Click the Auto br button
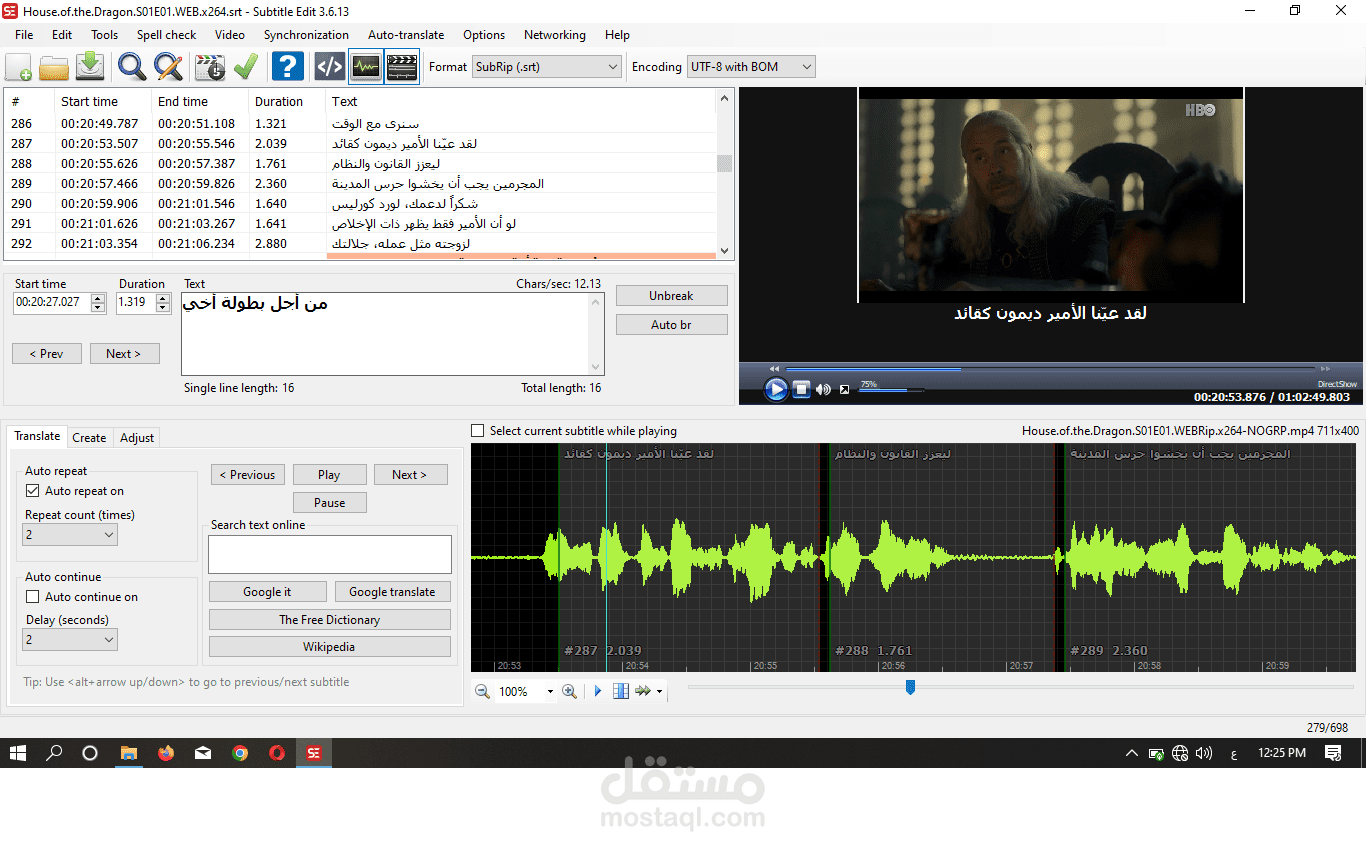 [671, 325]
